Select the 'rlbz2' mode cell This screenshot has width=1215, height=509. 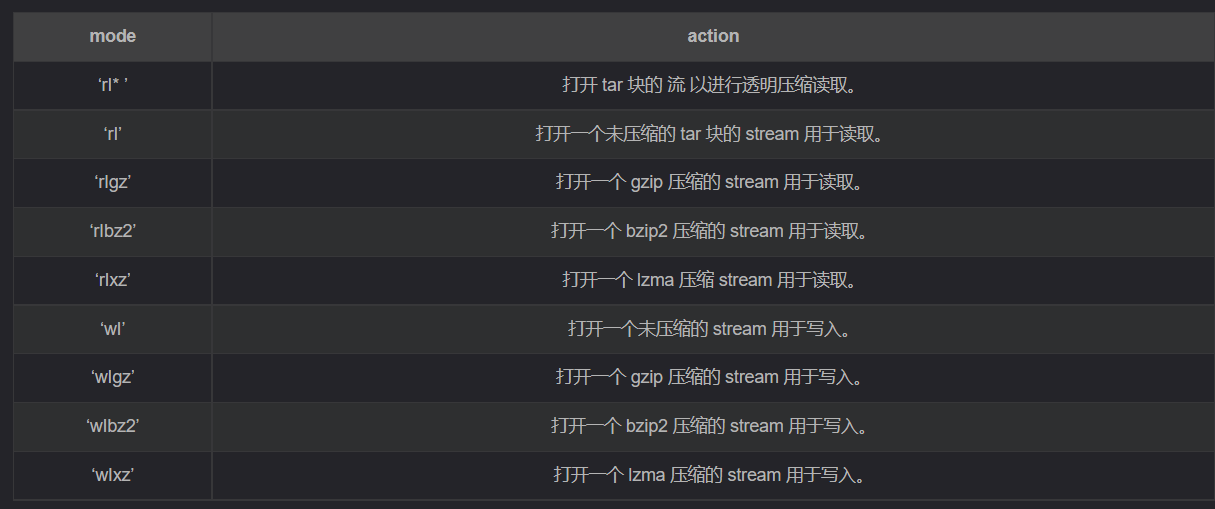pos(113,231)
